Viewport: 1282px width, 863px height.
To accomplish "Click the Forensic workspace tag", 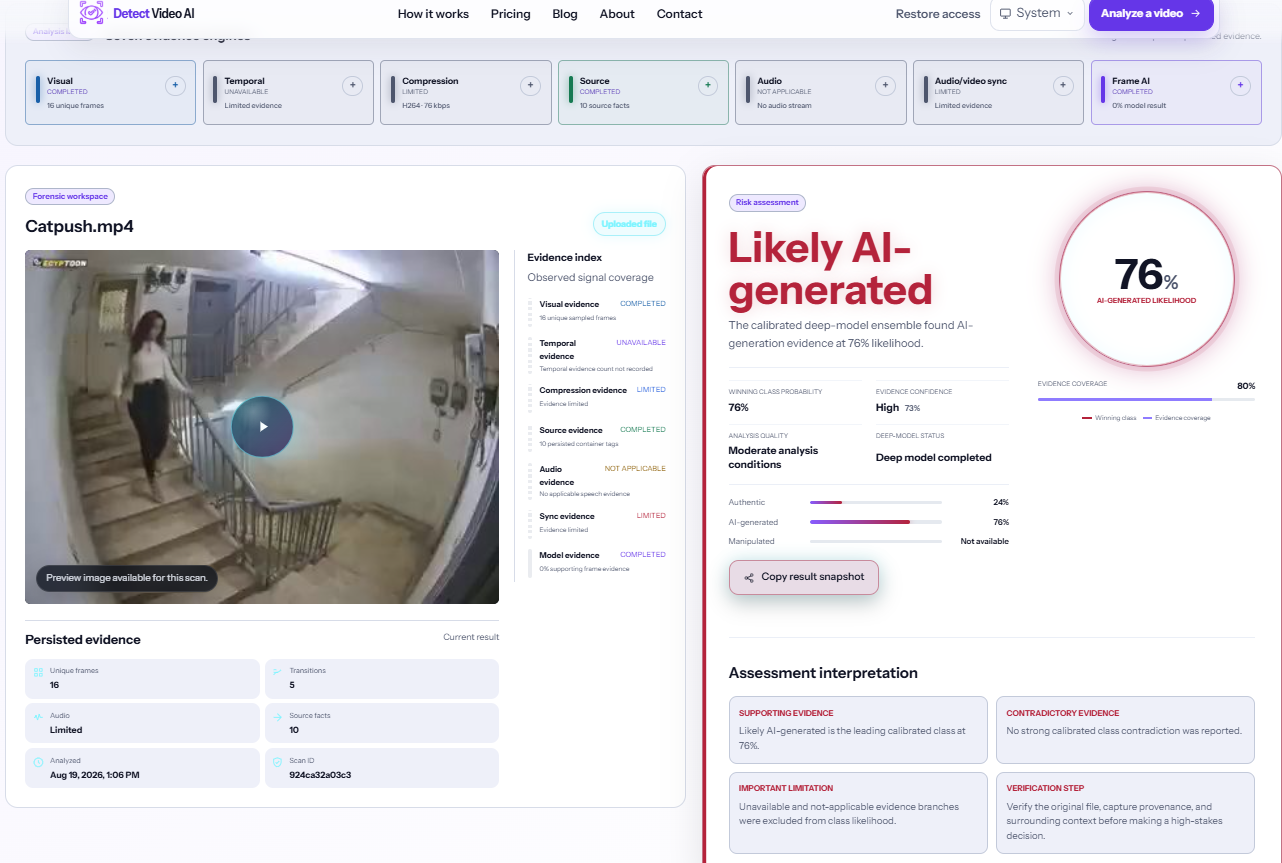I will [x=70, y=196].
